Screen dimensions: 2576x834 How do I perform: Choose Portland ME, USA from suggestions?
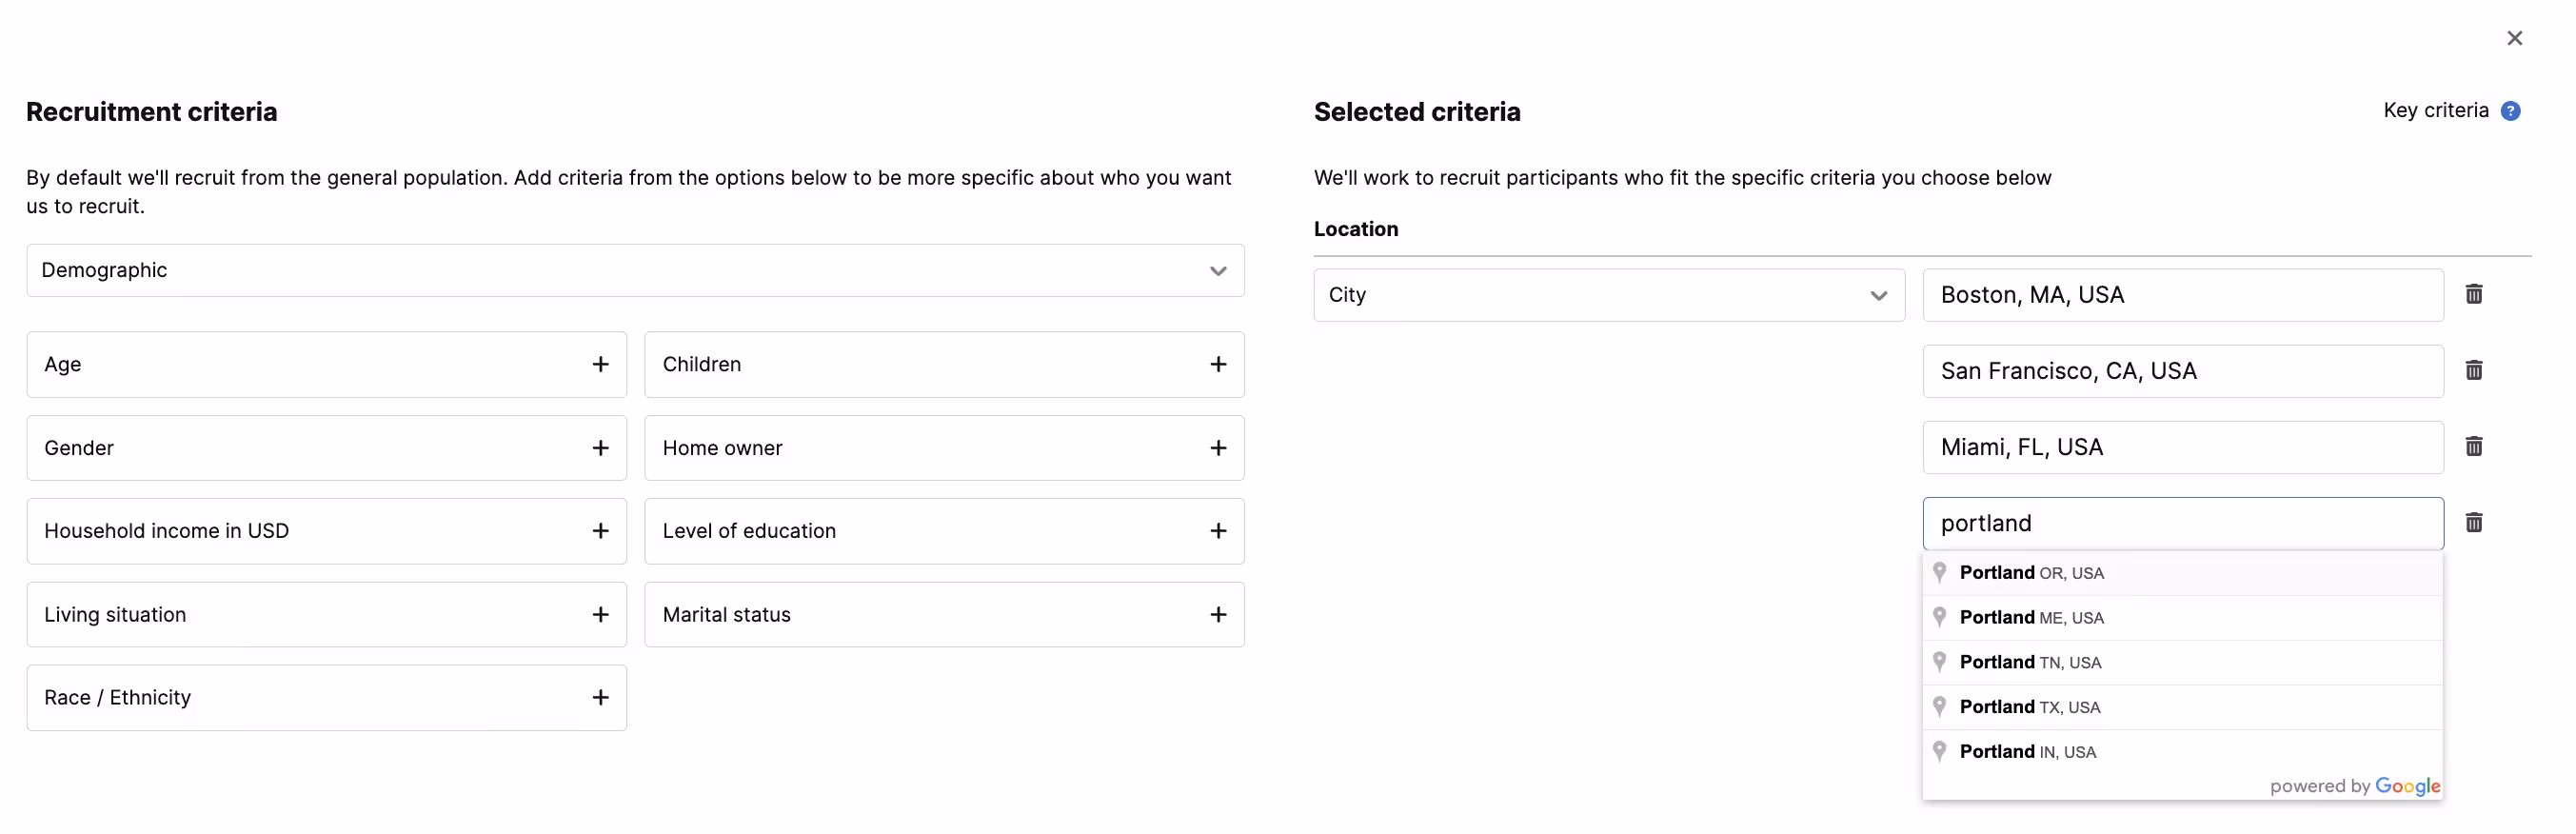point(2031,618)
